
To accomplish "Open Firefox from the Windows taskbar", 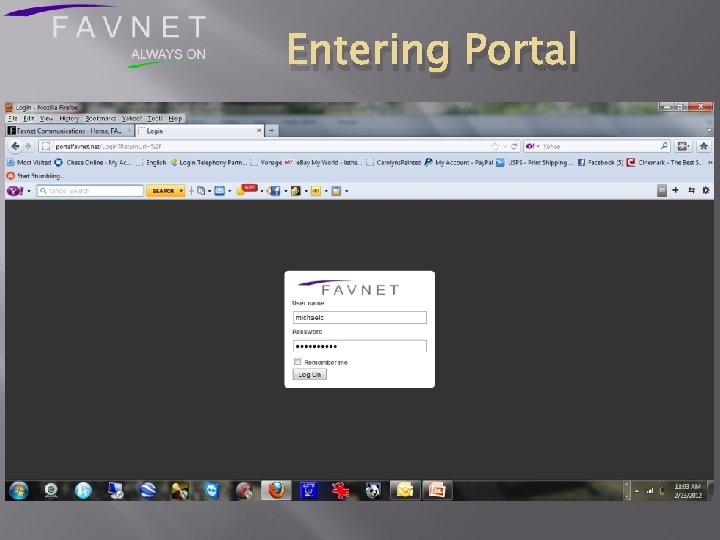I will 276,490.
